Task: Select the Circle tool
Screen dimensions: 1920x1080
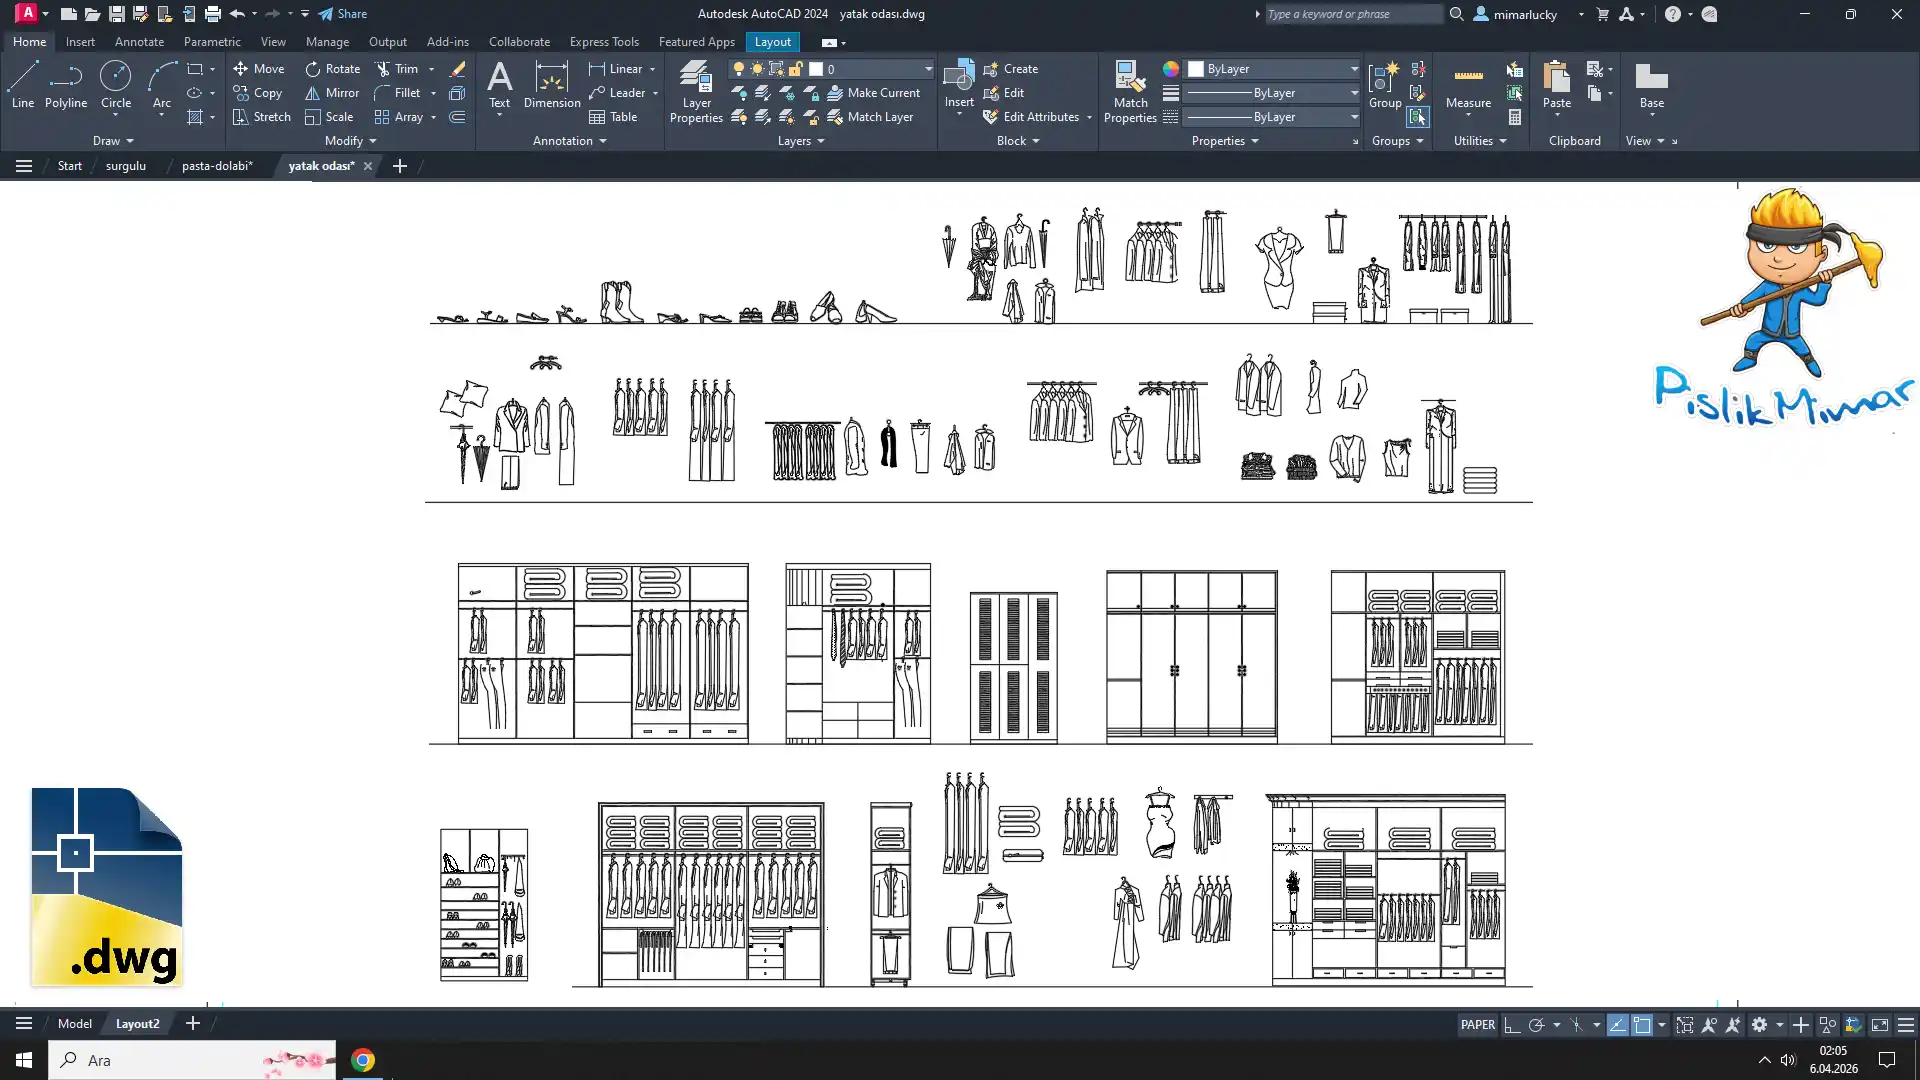Action: (x=116, y=84)
